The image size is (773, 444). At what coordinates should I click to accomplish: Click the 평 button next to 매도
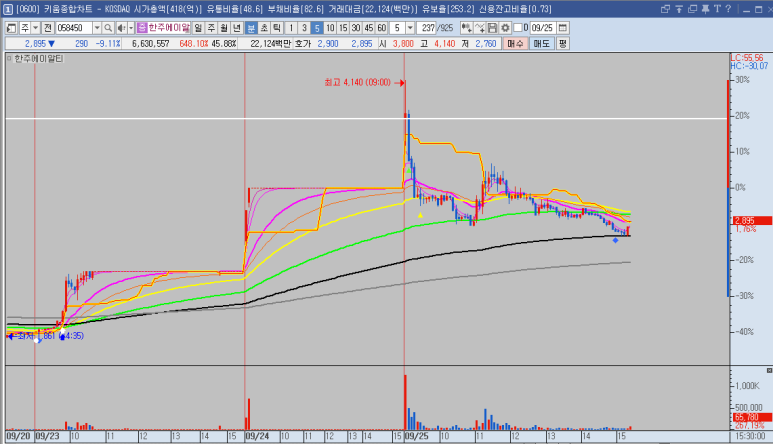(562, 44)
